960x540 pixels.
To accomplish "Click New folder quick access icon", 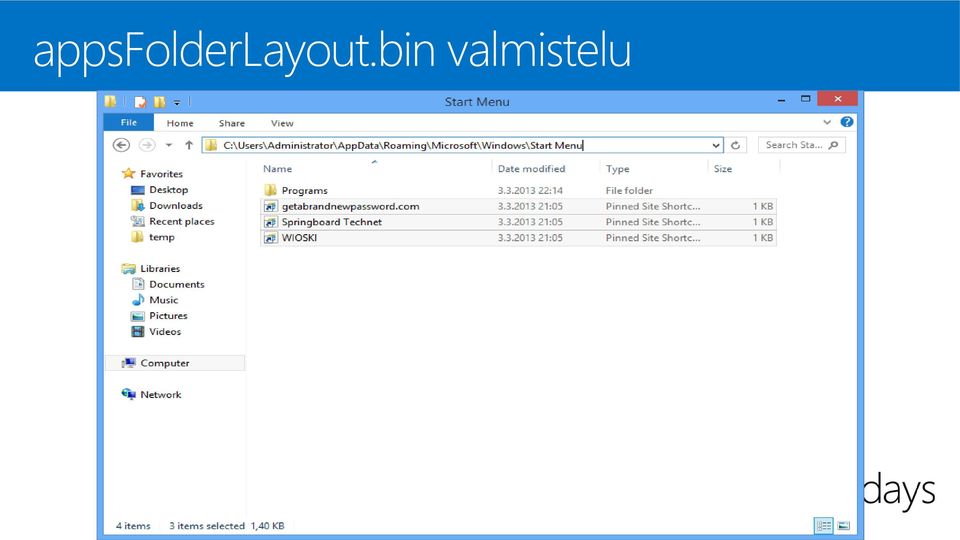I will (x=160, y=102).
